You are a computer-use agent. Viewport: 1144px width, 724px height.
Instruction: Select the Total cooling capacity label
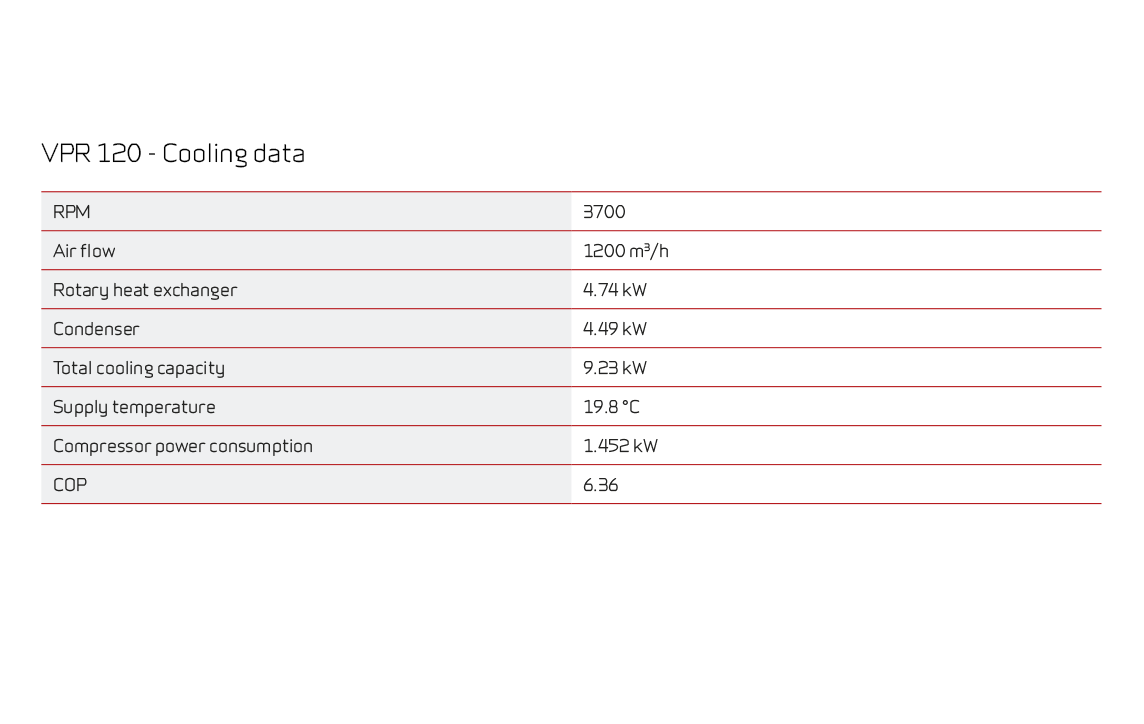click(139, 368)
